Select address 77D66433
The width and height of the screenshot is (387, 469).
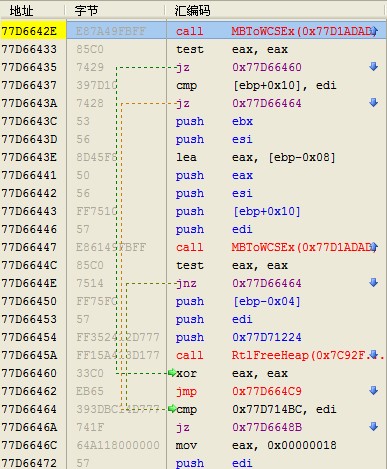tap(29, 49)
